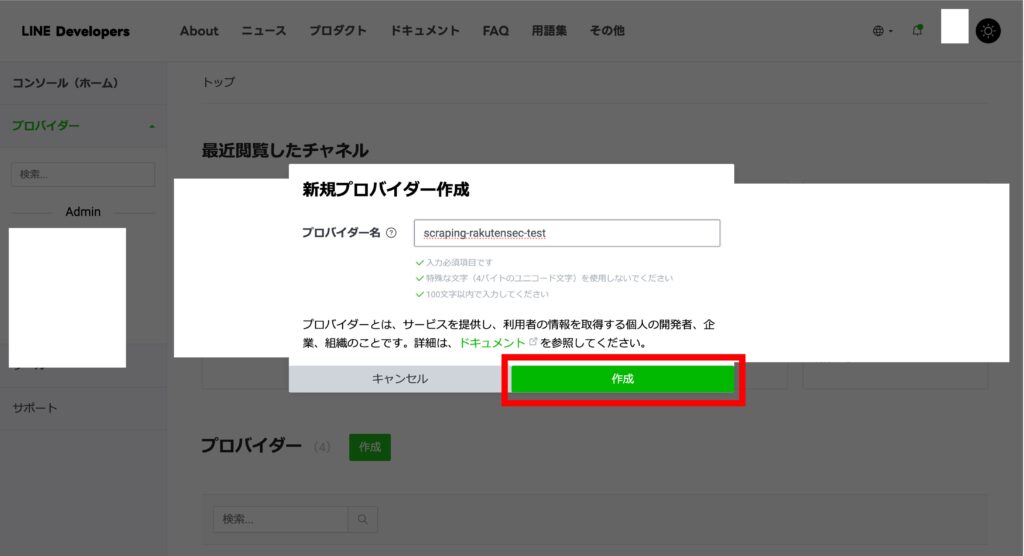Image resolution: width=1024 pixels, height=556 pixels.
Task: Open the プロダクト menu item
Action: click(338, 31)
